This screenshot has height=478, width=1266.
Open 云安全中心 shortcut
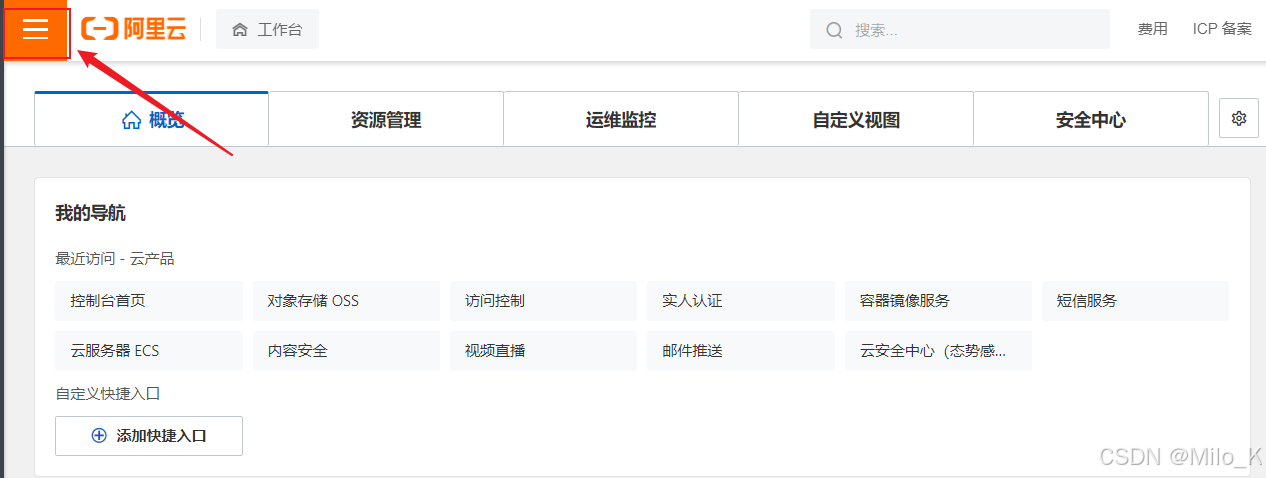938,351
